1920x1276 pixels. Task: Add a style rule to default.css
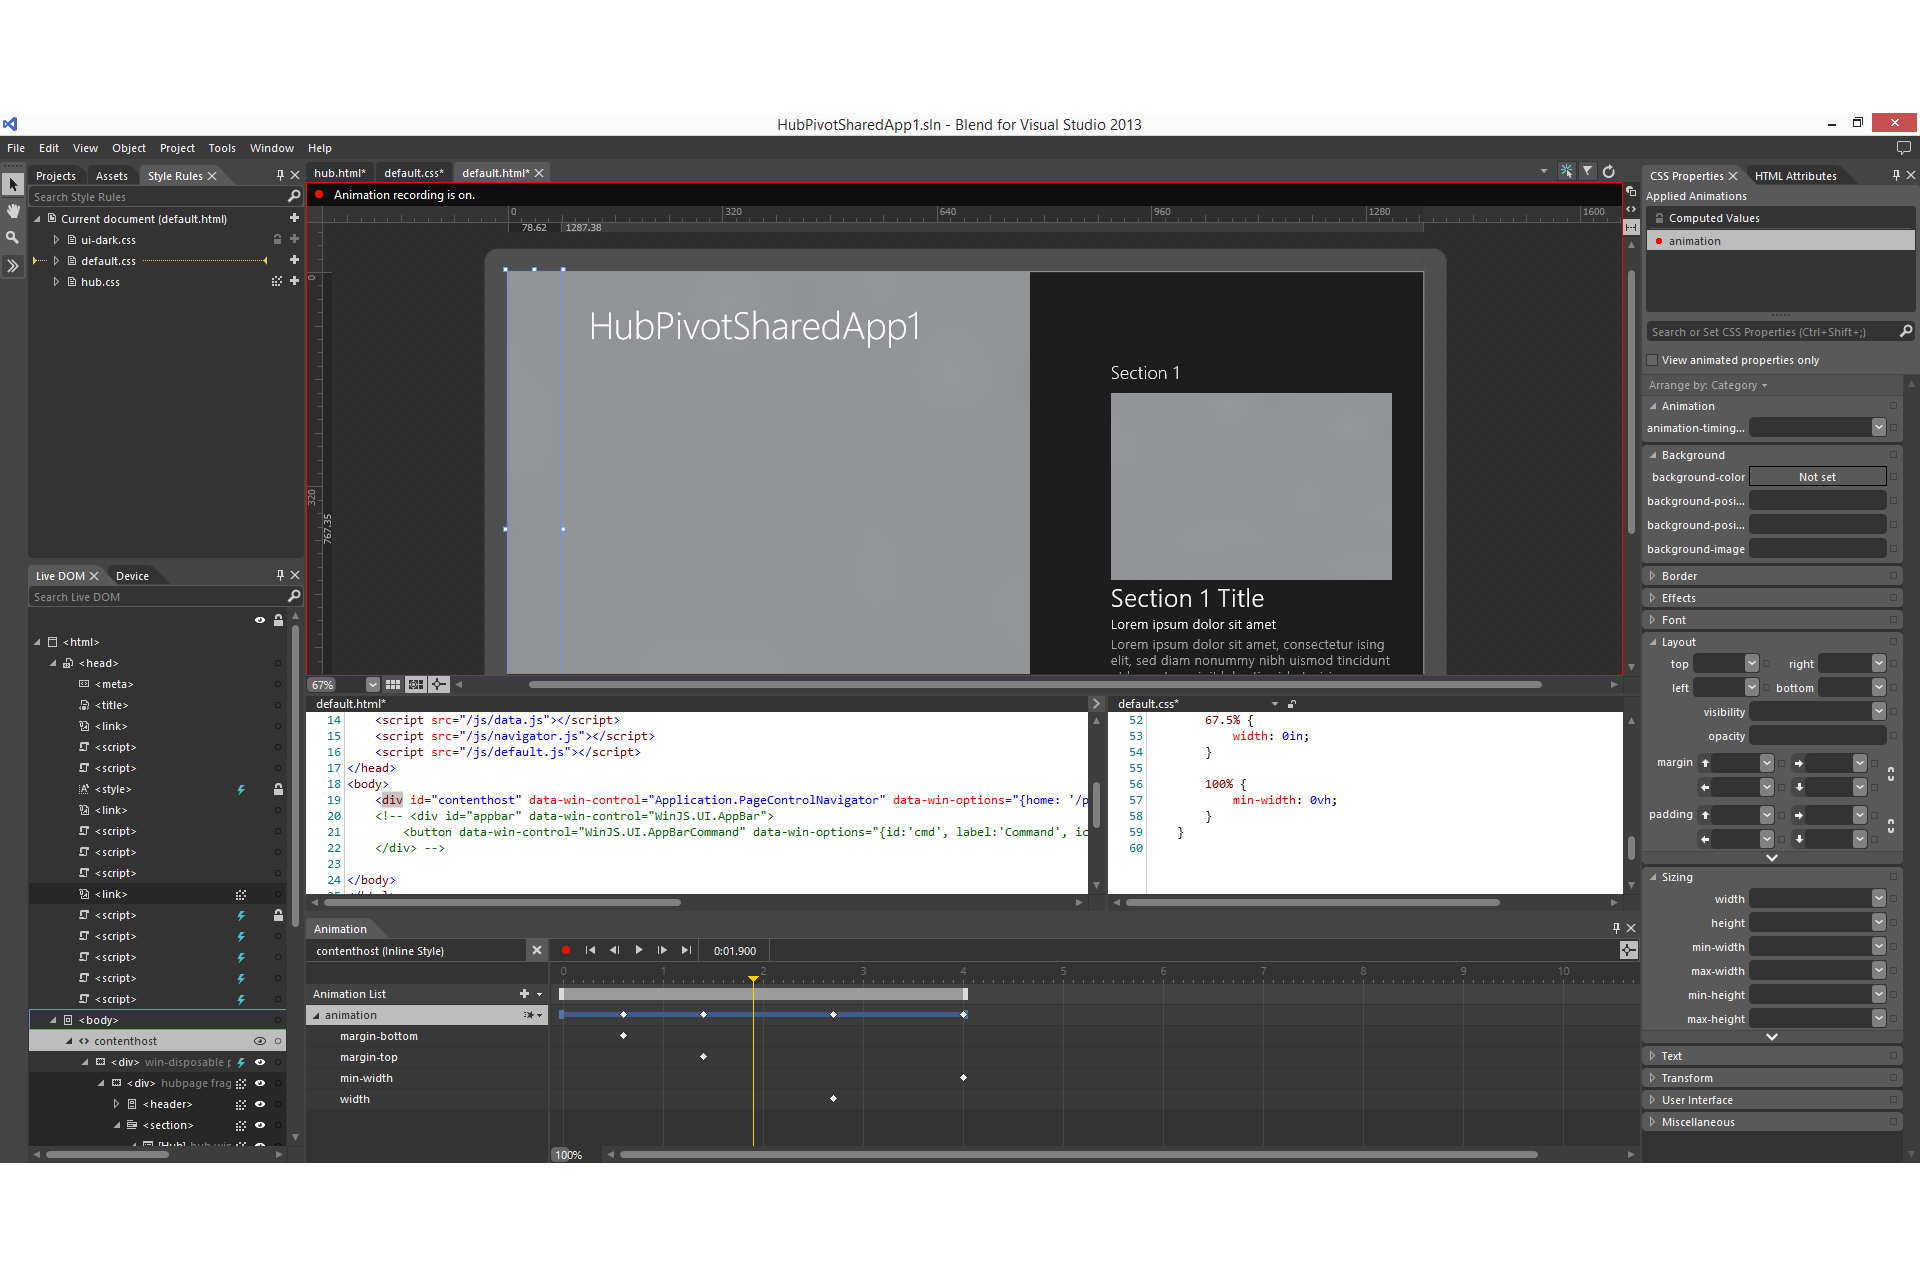[x=294, y=260]
